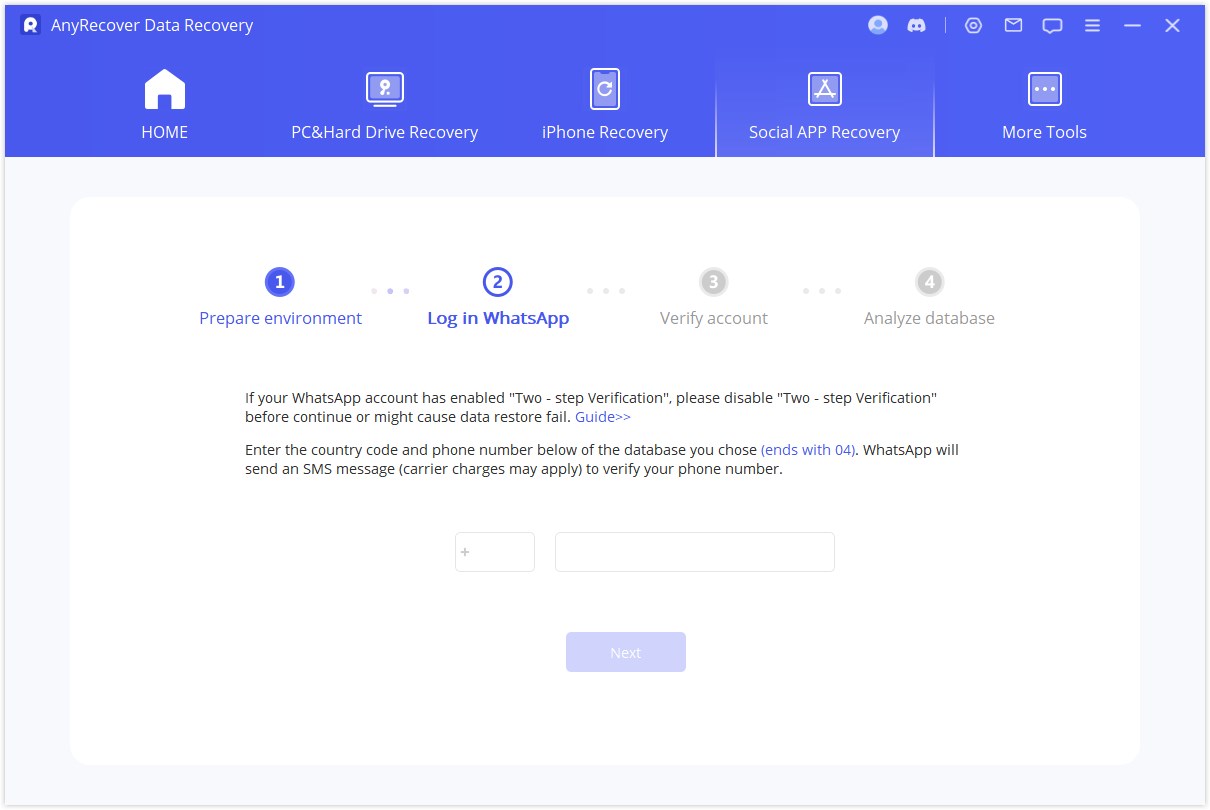Switch to PC&Hard Drive Recovery tab label

(x=384, y=132)
